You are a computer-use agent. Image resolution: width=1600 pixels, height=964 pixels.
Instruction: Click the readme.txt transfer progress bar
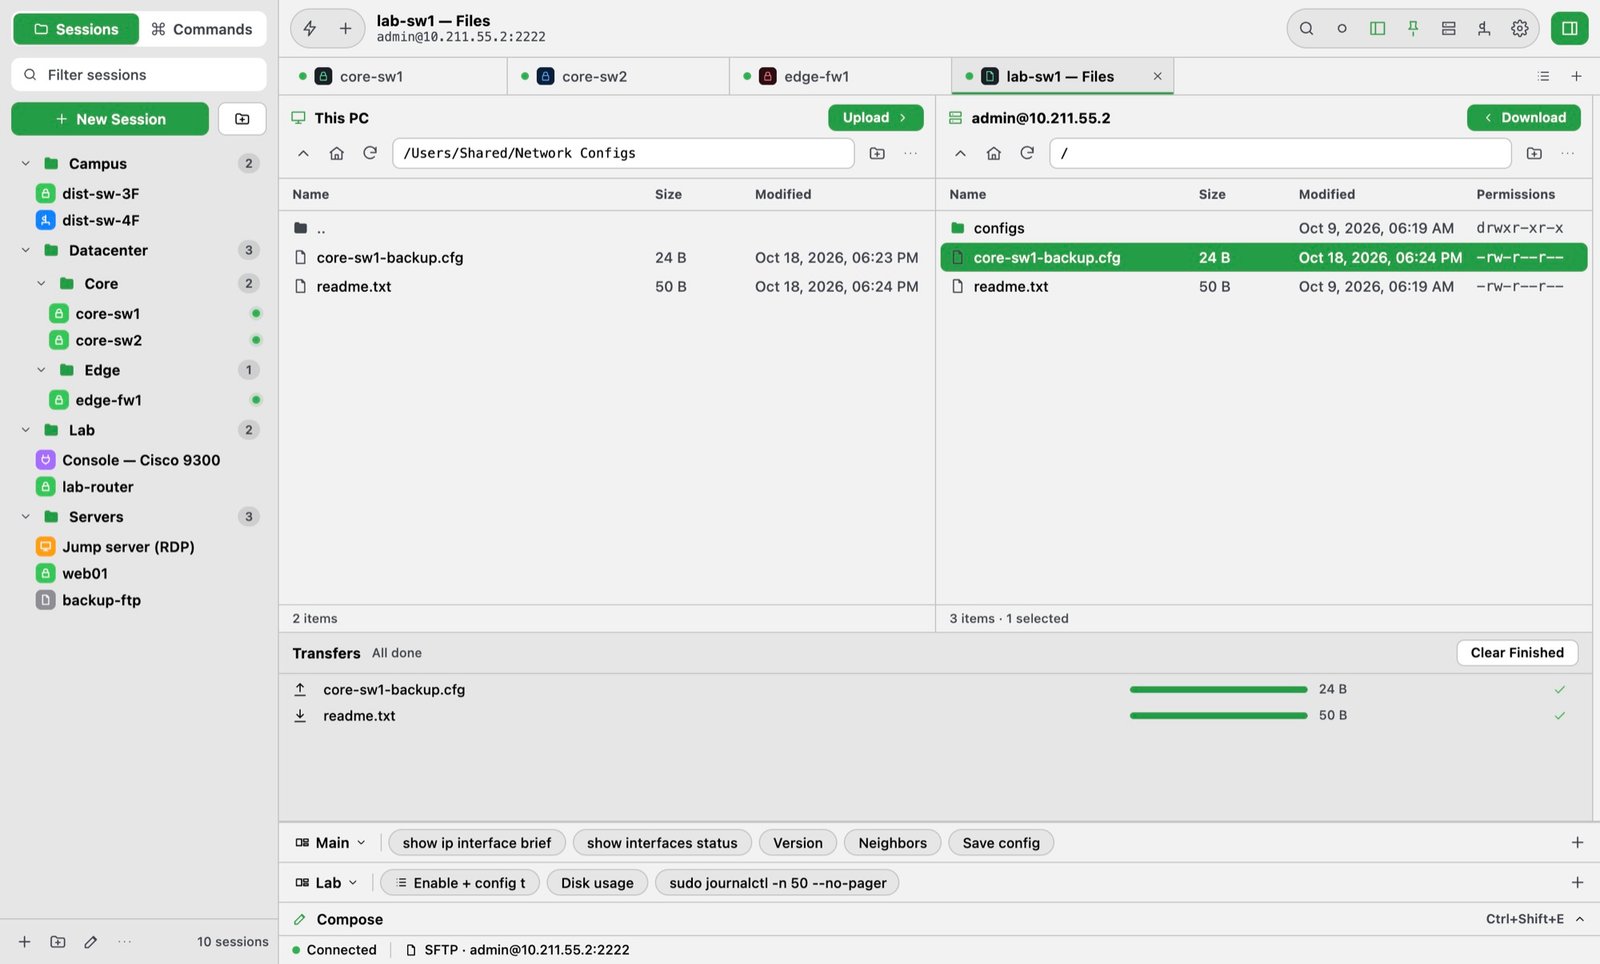(x=1218, y=716)
